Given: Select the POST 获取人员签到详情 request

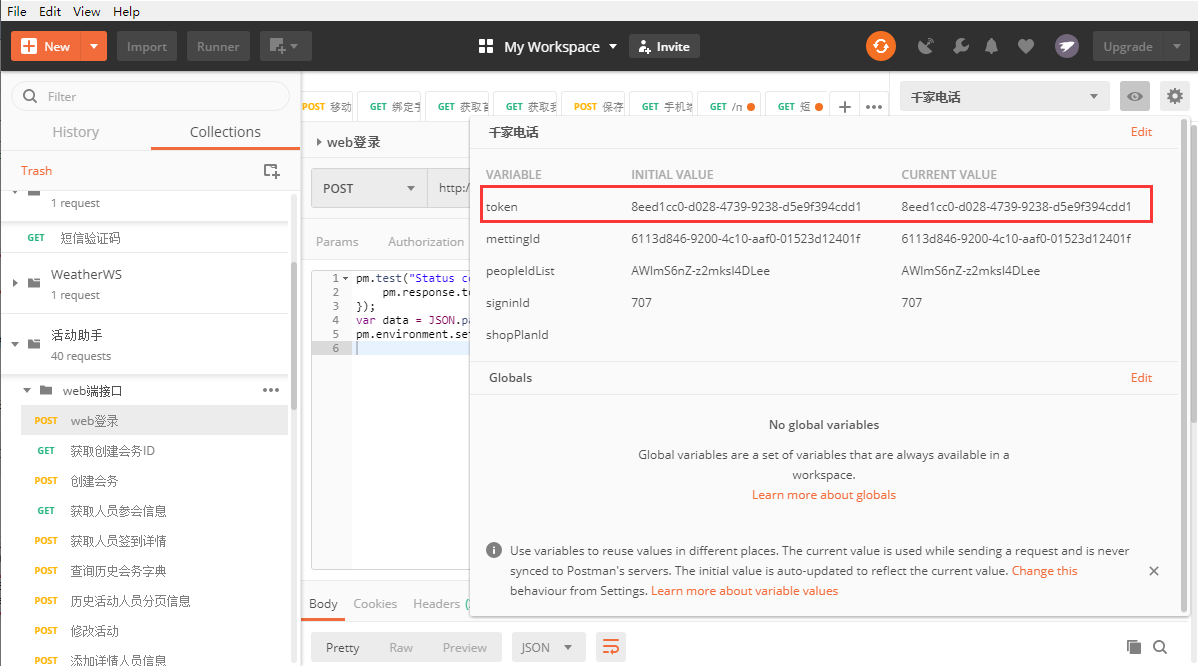Looking at the screenshot, I should [154, 541].
